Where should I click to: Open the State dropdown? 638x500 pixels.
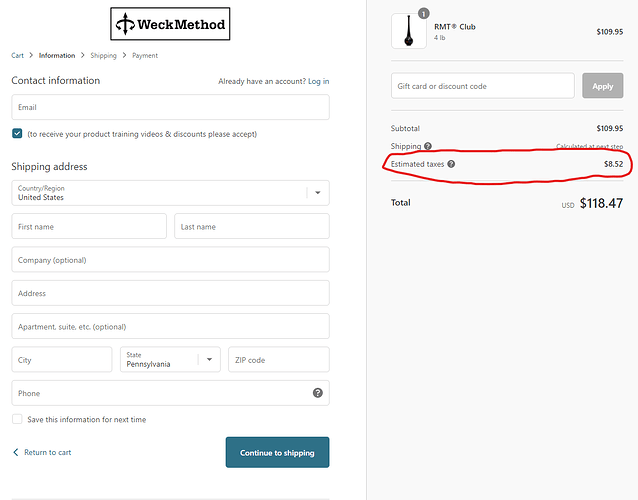(170, 360)
